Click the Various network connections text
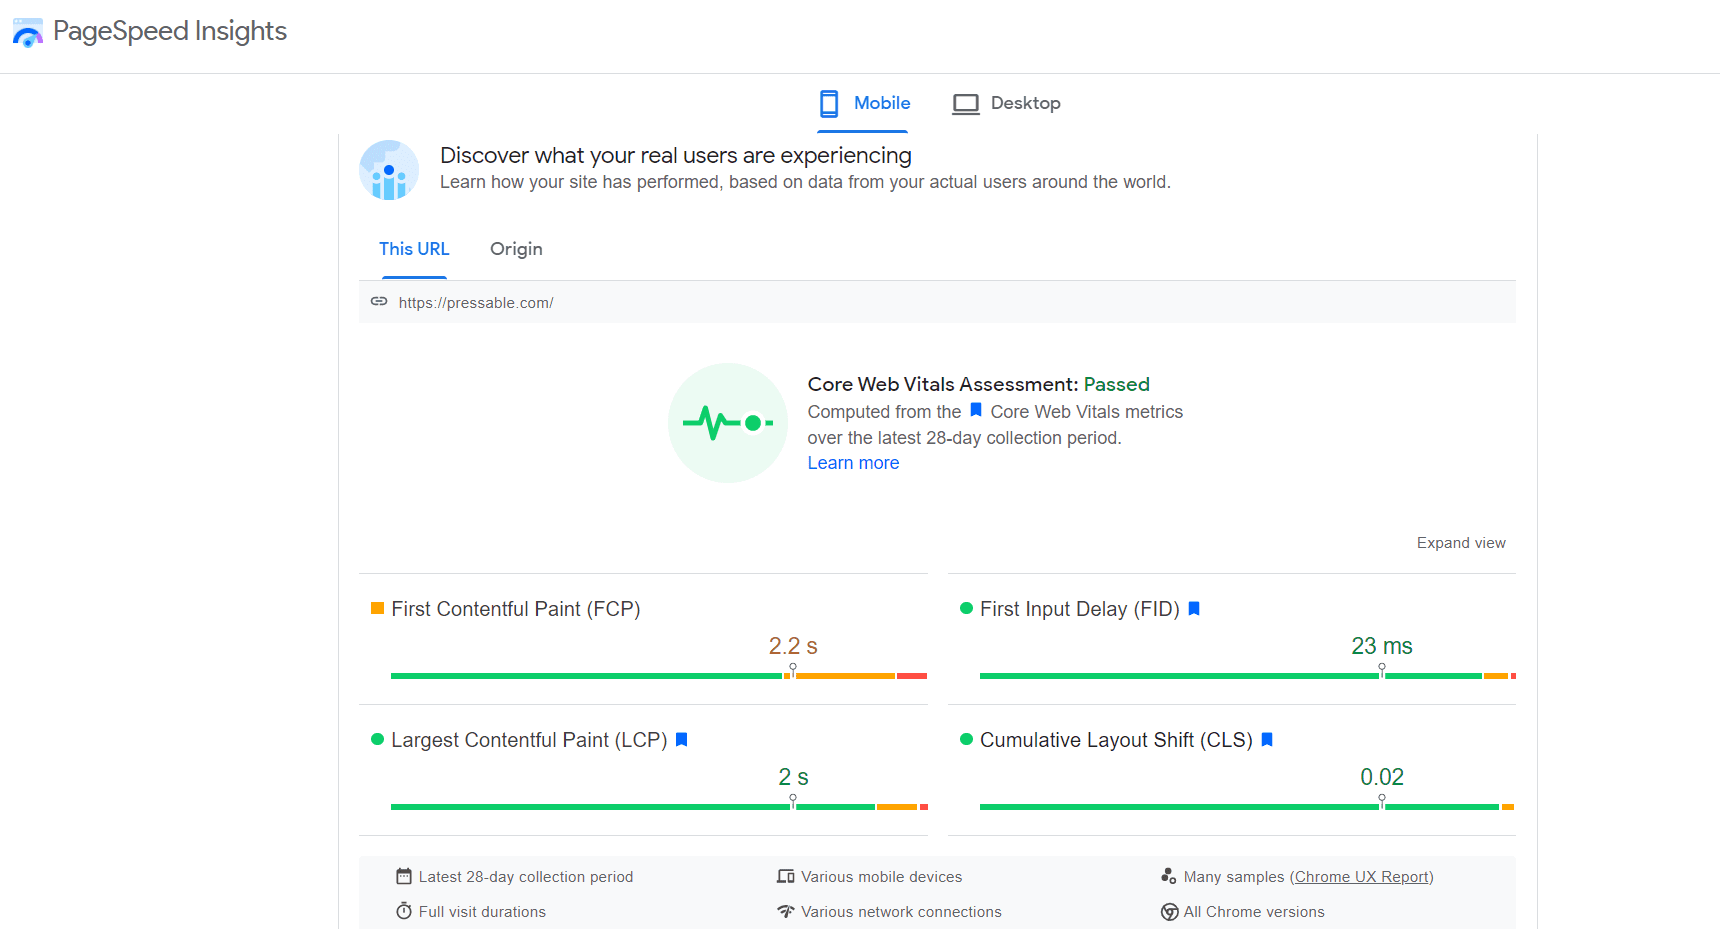This screenshot has height=929, width=1720. tap(901, 912)
